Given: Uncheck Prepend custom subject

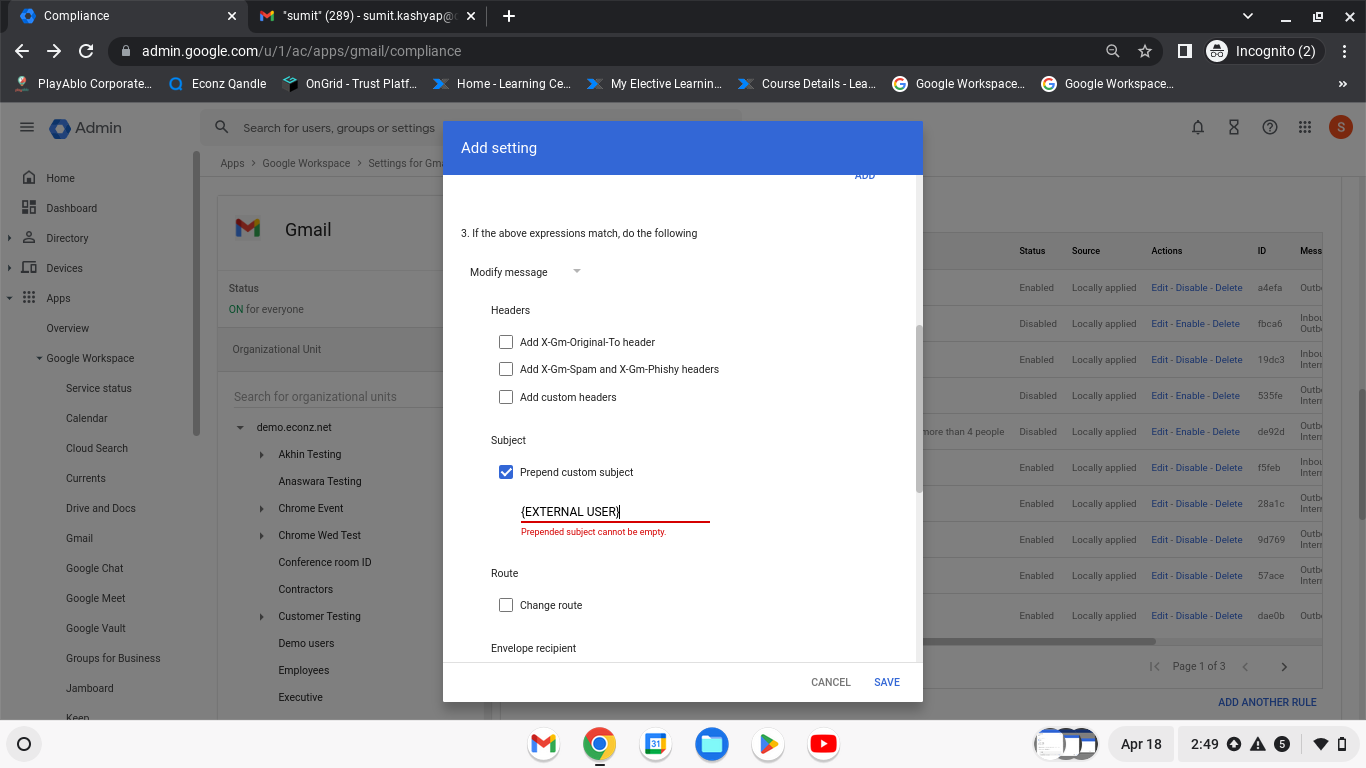Looking at the screenshot, I should [506, 472].
